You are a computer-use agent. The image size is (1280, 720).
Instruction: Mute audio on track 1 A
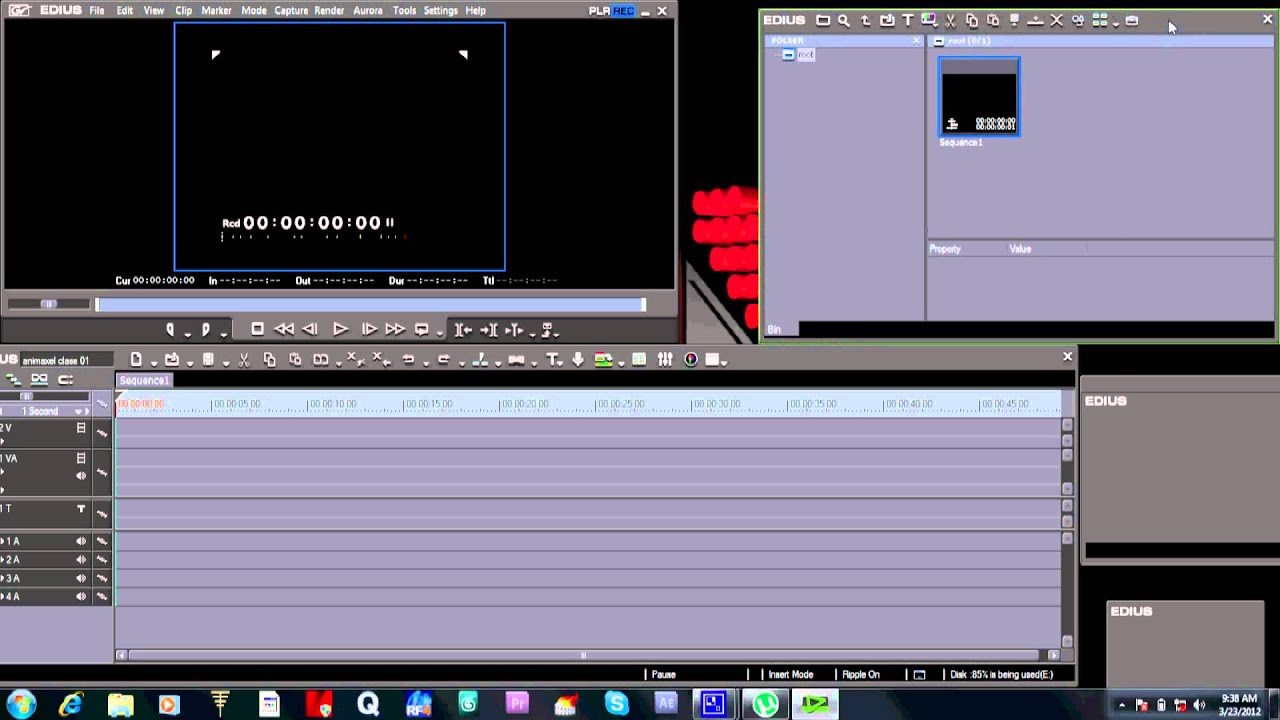point(81,542)
